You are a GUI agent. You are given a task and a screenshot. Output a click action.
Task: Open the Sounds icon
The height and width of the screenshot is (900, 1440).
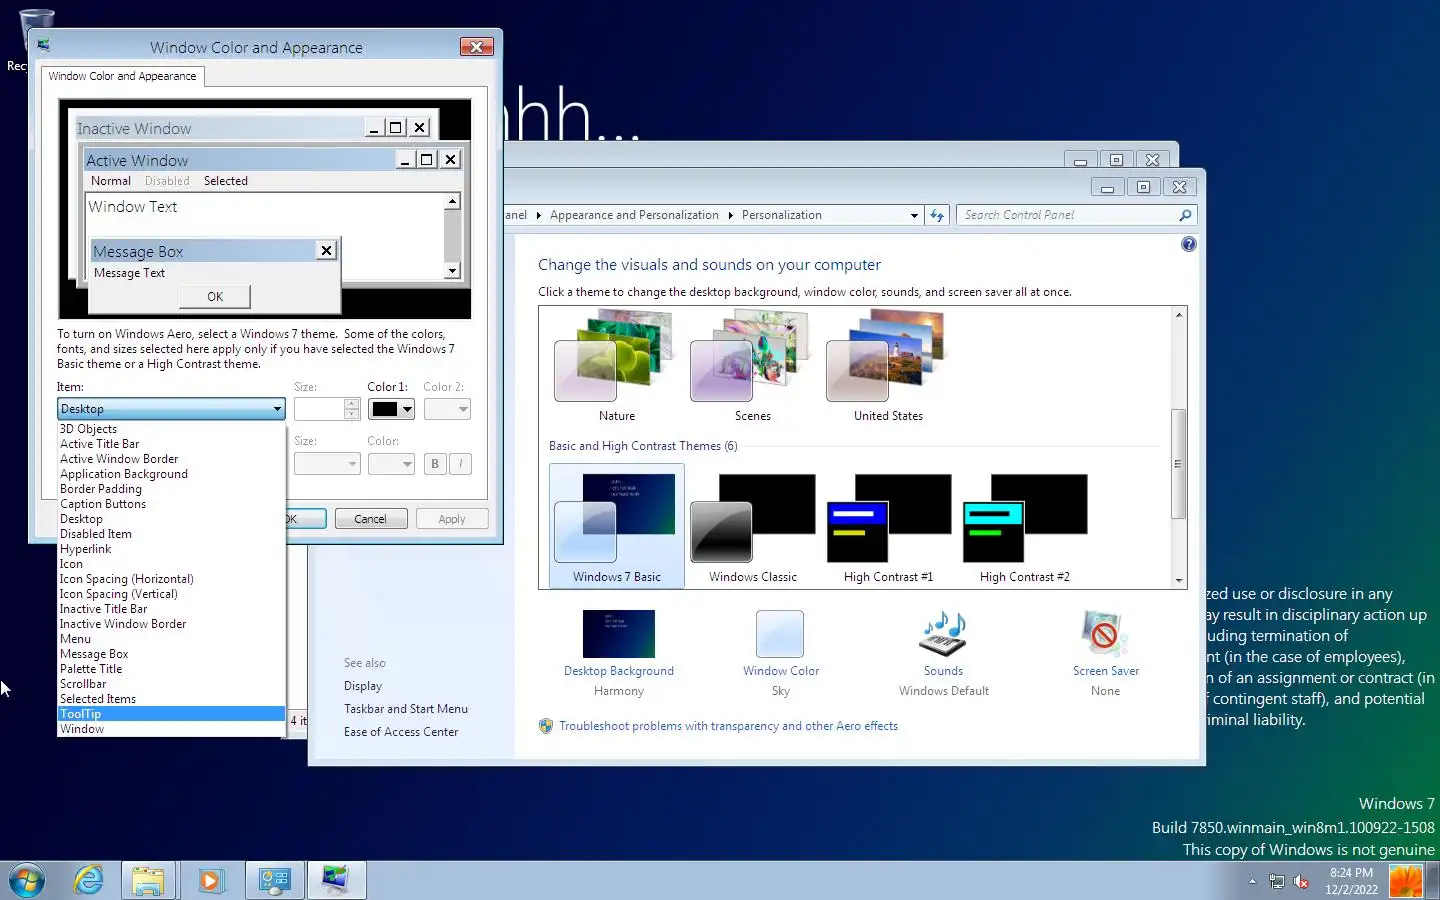click(943, 634)
